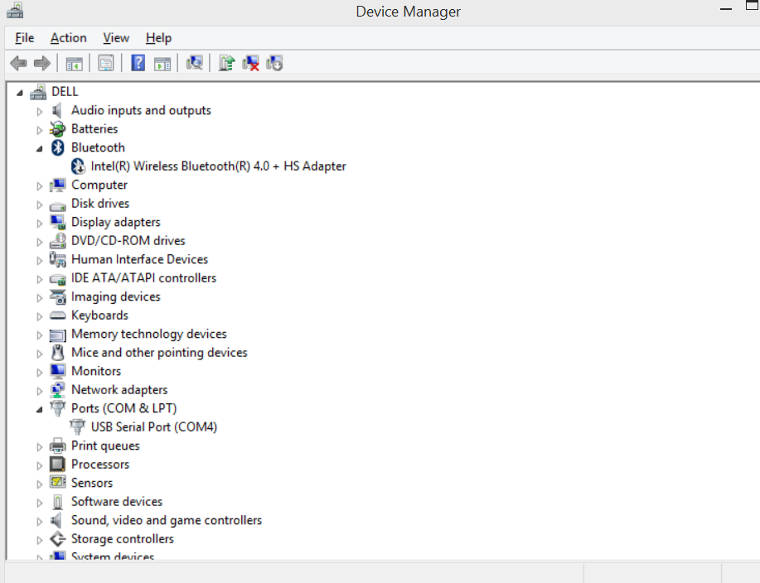
Task: Select the IDE ATA/ATAPI controllers label
Action: click(143, 278)
